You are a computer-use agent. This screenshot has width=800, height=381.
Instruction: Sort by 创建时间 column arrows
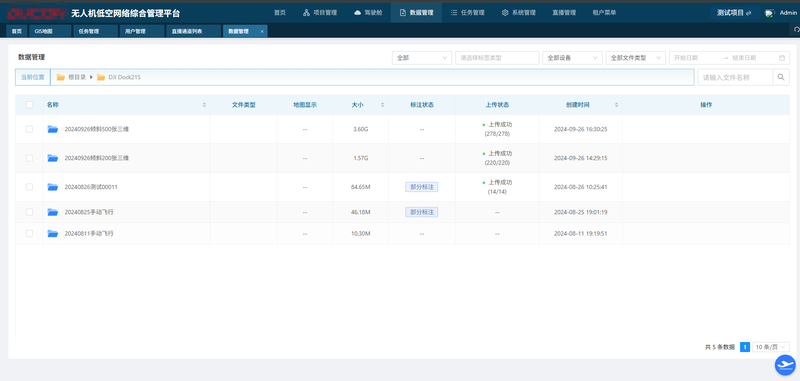pyautogui.click(x=616, y=105)
